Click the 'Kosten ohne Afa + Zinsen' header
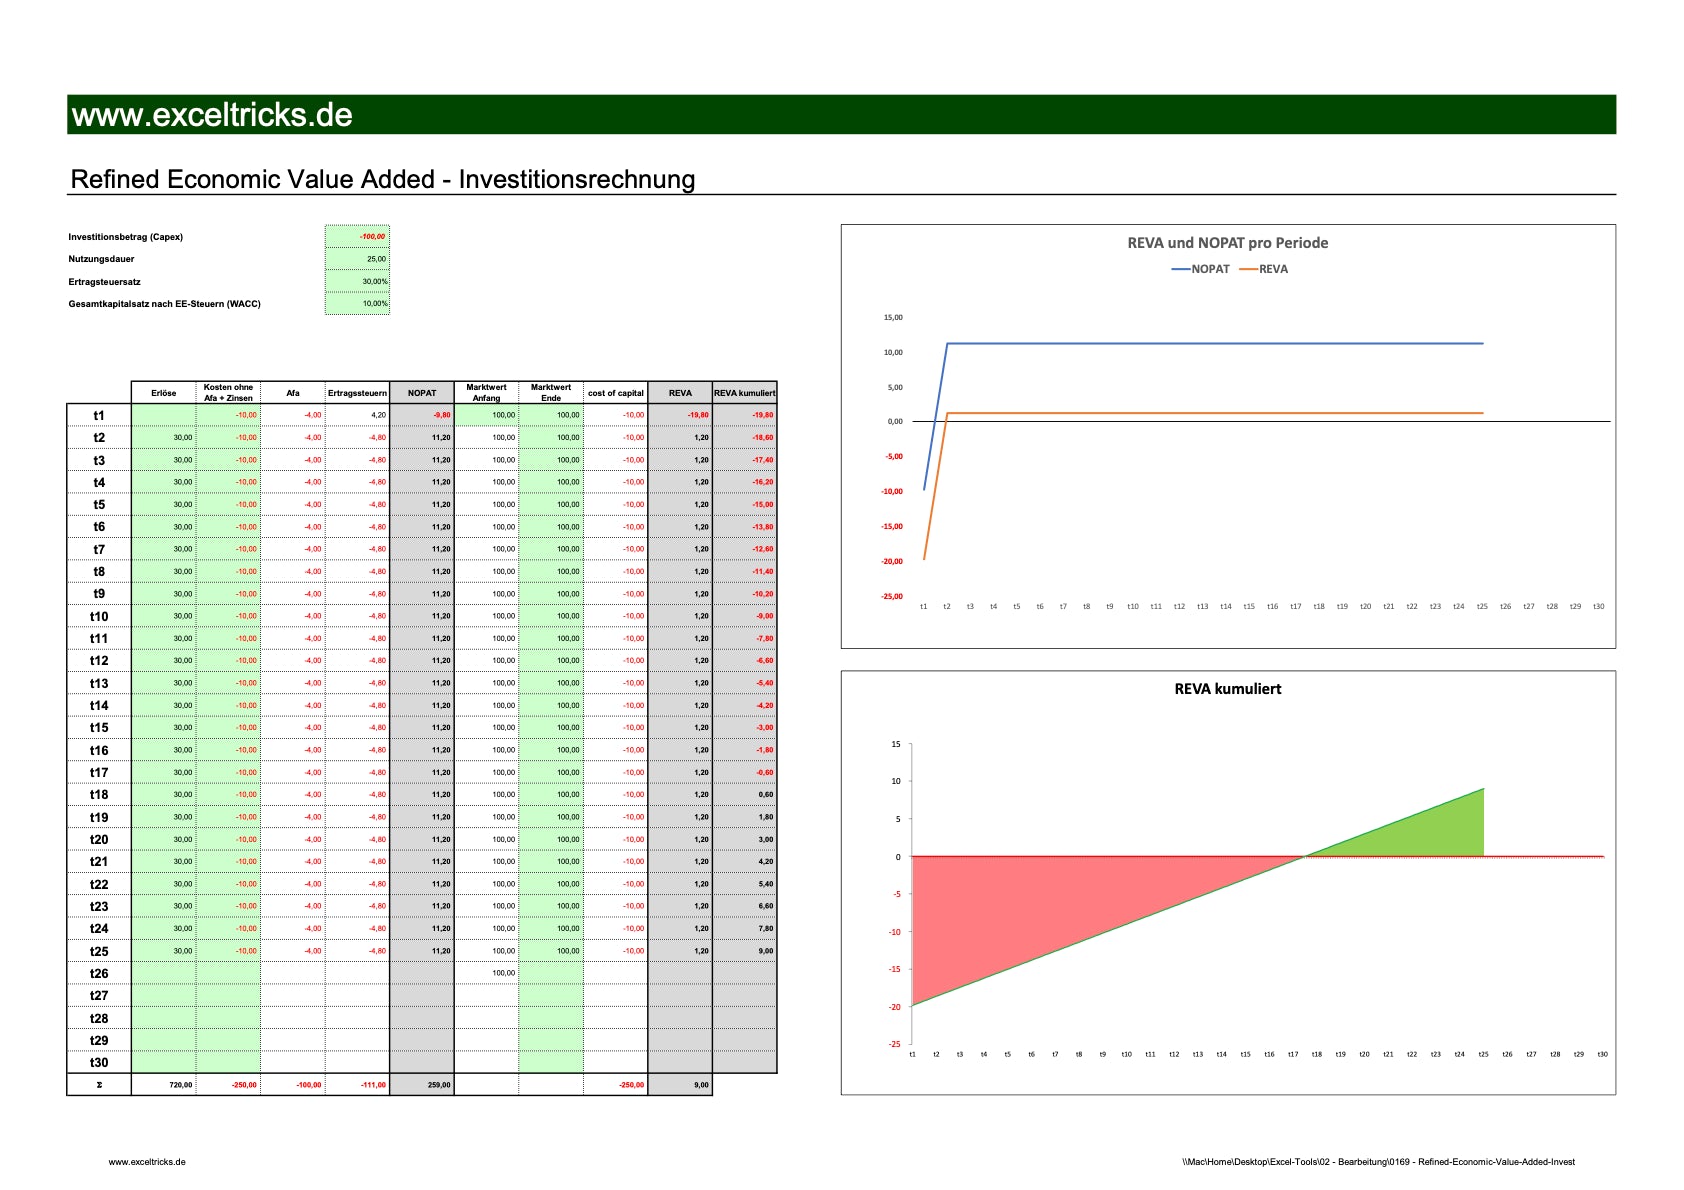 (x=228, y=393)
